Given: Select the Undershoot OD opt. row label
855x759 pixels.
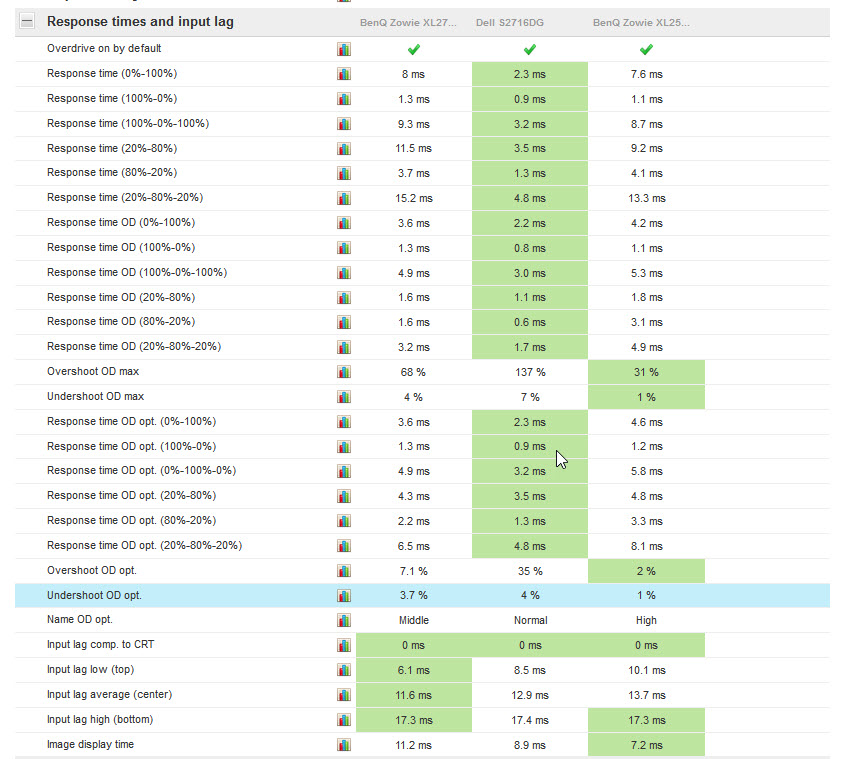Looking at the screenshot, I should (x=94, y=595).
